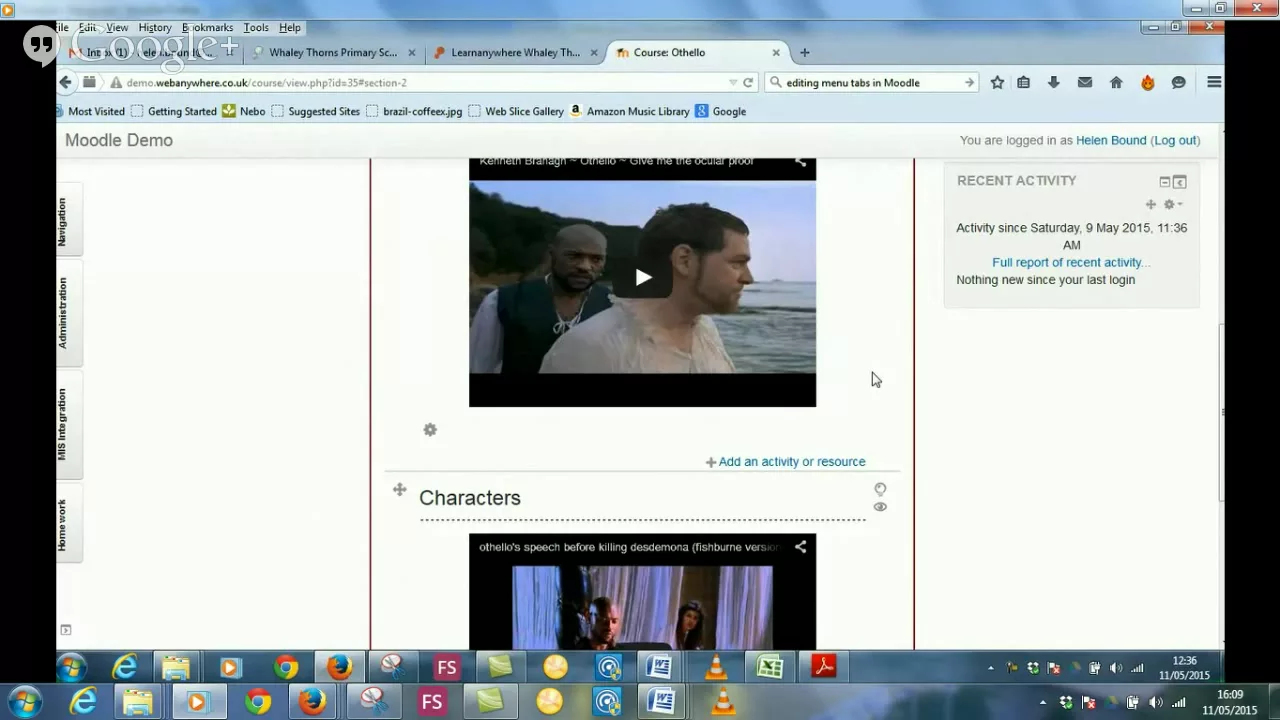Open the View menu
Screen dimensions: 1280x720
coord(117,28)
